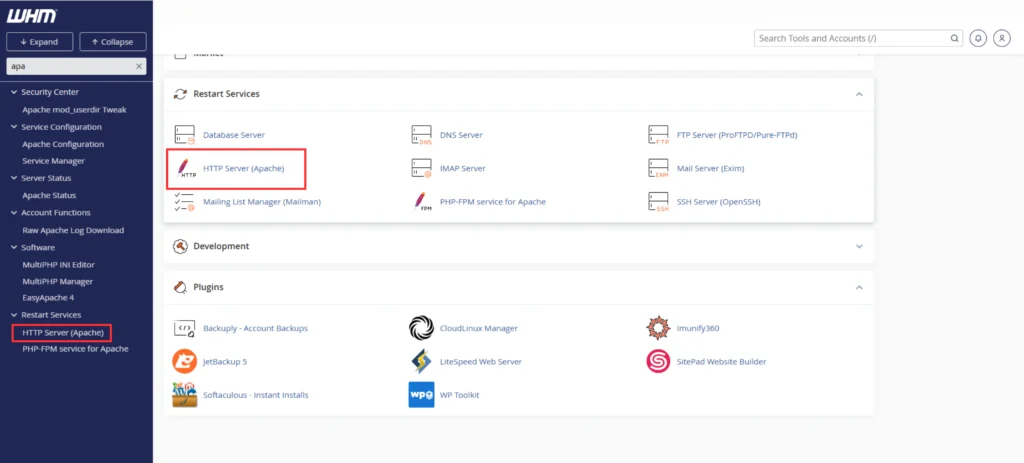Image resolution: width=1024 pixels, height=463 pixels.
Task: Open Apache mod_userdir Tweak
Action: pos(74,110)
